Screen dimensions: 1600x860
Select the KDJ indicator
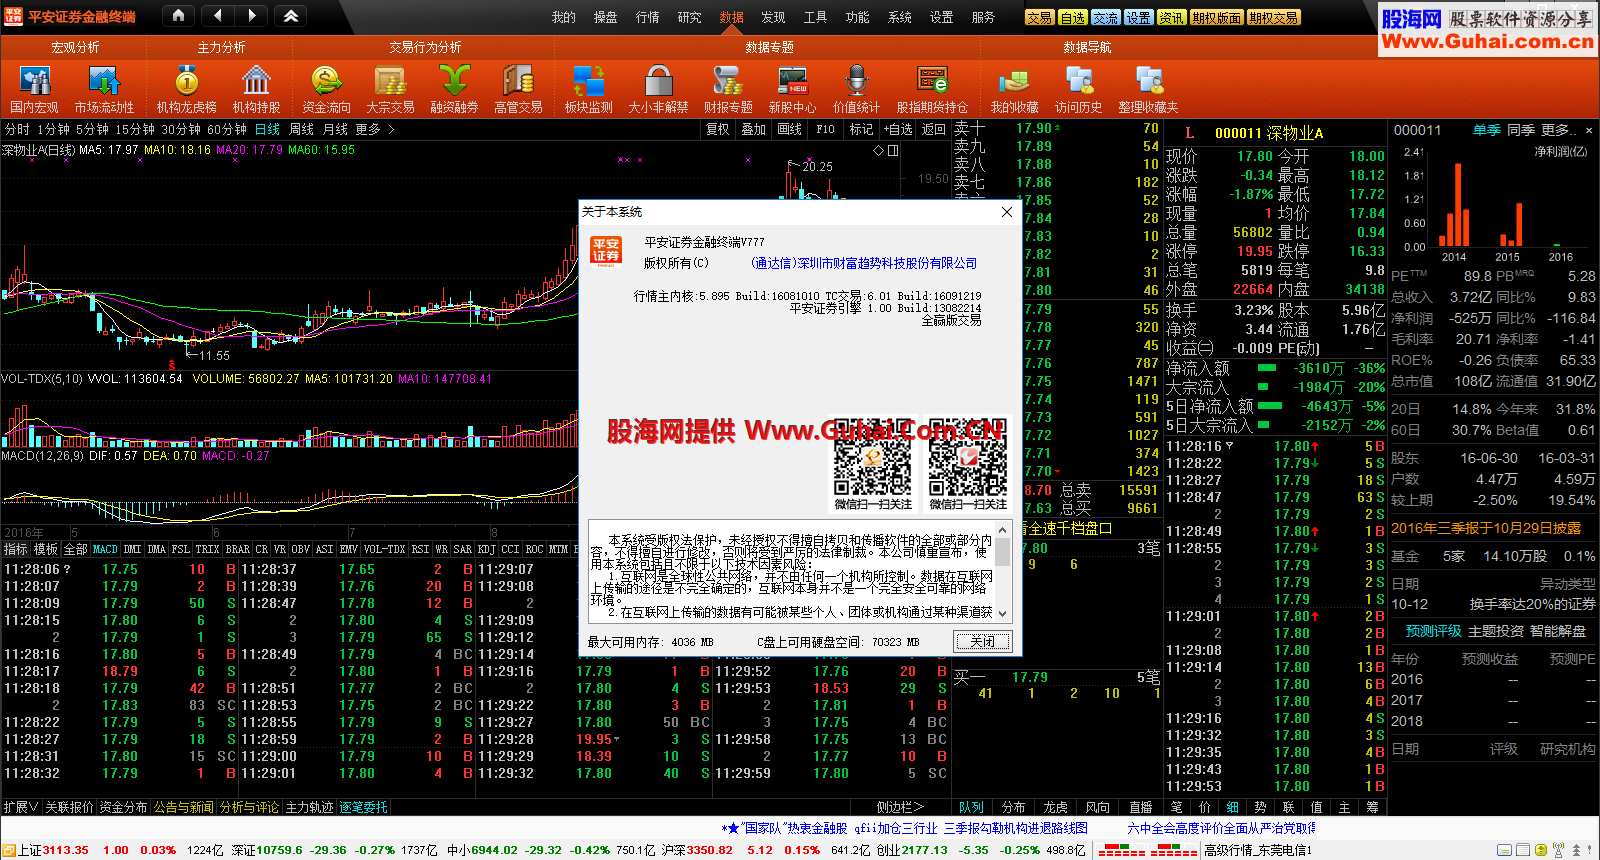click(x=486, y=549)
